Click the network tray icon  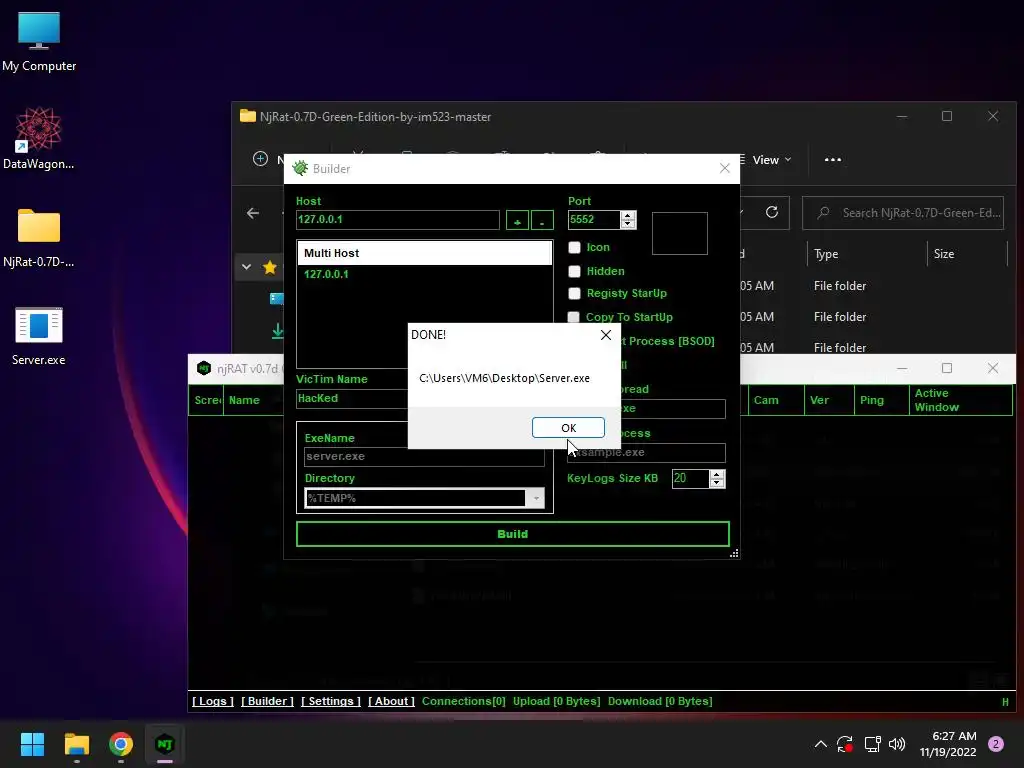point(872,744)
